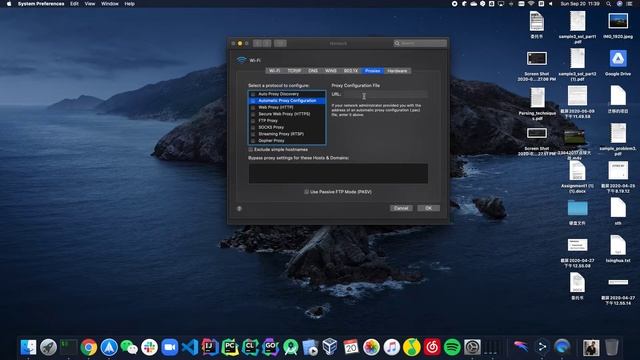
Task: Open the Help menu
Action: click(x=129, y=4)
